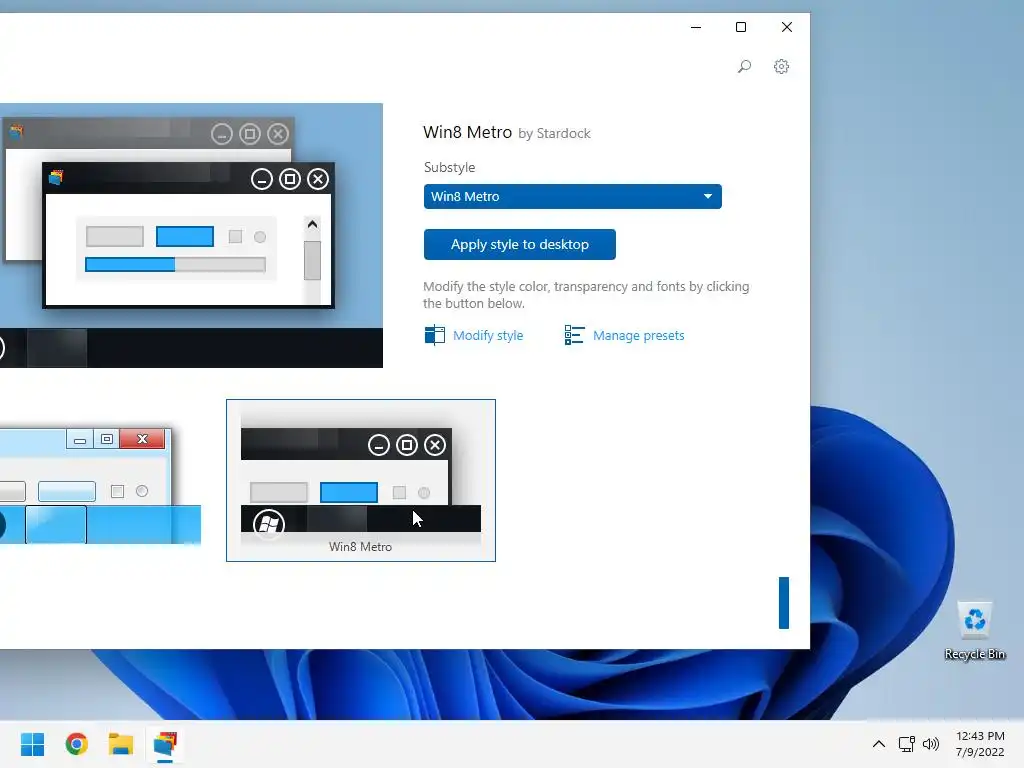Maximize the WindowBlinds window
Image resolution: width=1024 pixels, height=768 pixels.
pos(741,27)
